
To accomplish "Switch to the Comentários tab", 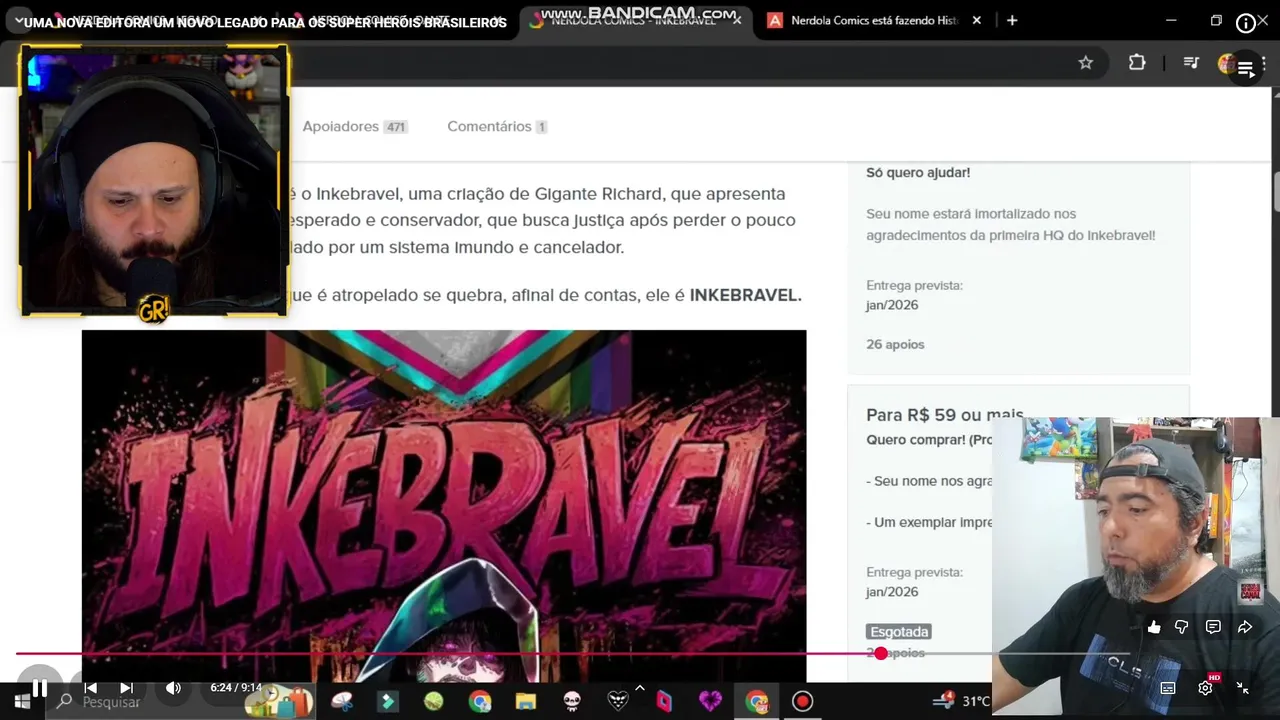I will click(x=497, y=127).
